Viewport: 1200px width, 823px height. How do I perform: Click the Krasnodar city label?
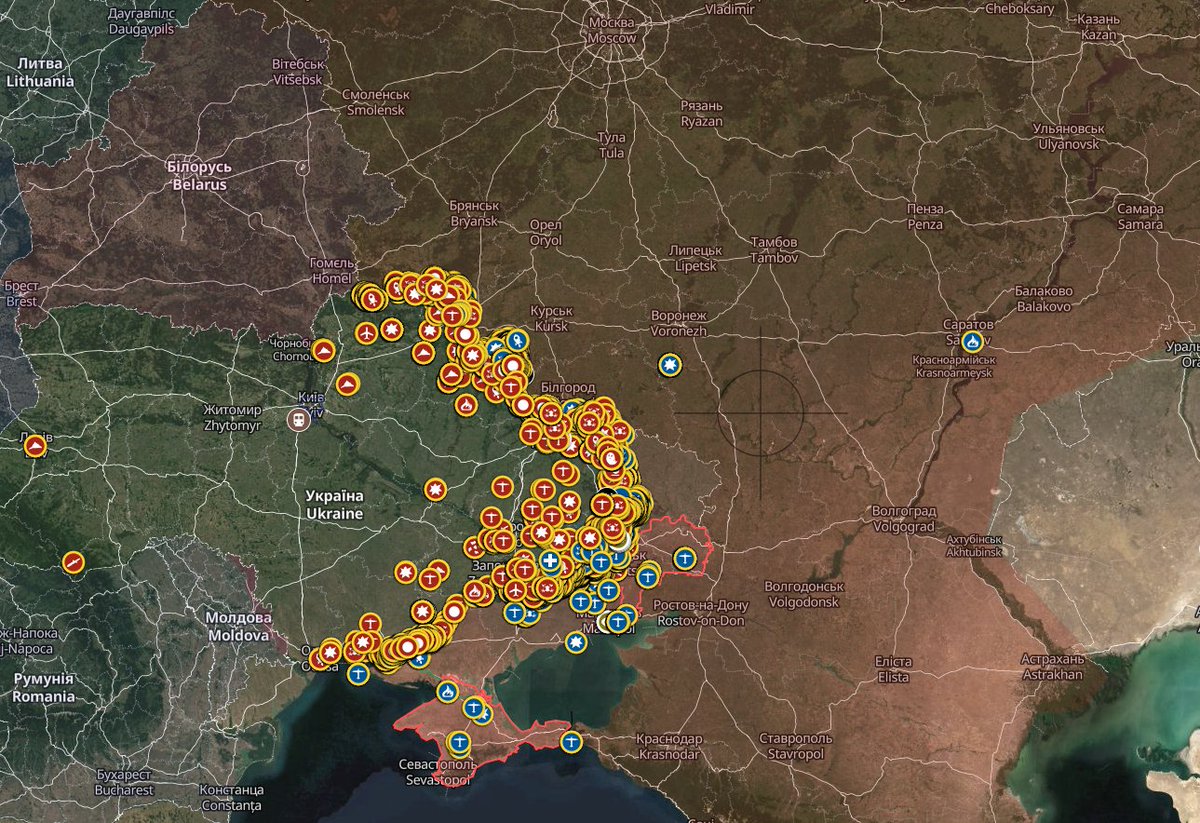(668, 746)
